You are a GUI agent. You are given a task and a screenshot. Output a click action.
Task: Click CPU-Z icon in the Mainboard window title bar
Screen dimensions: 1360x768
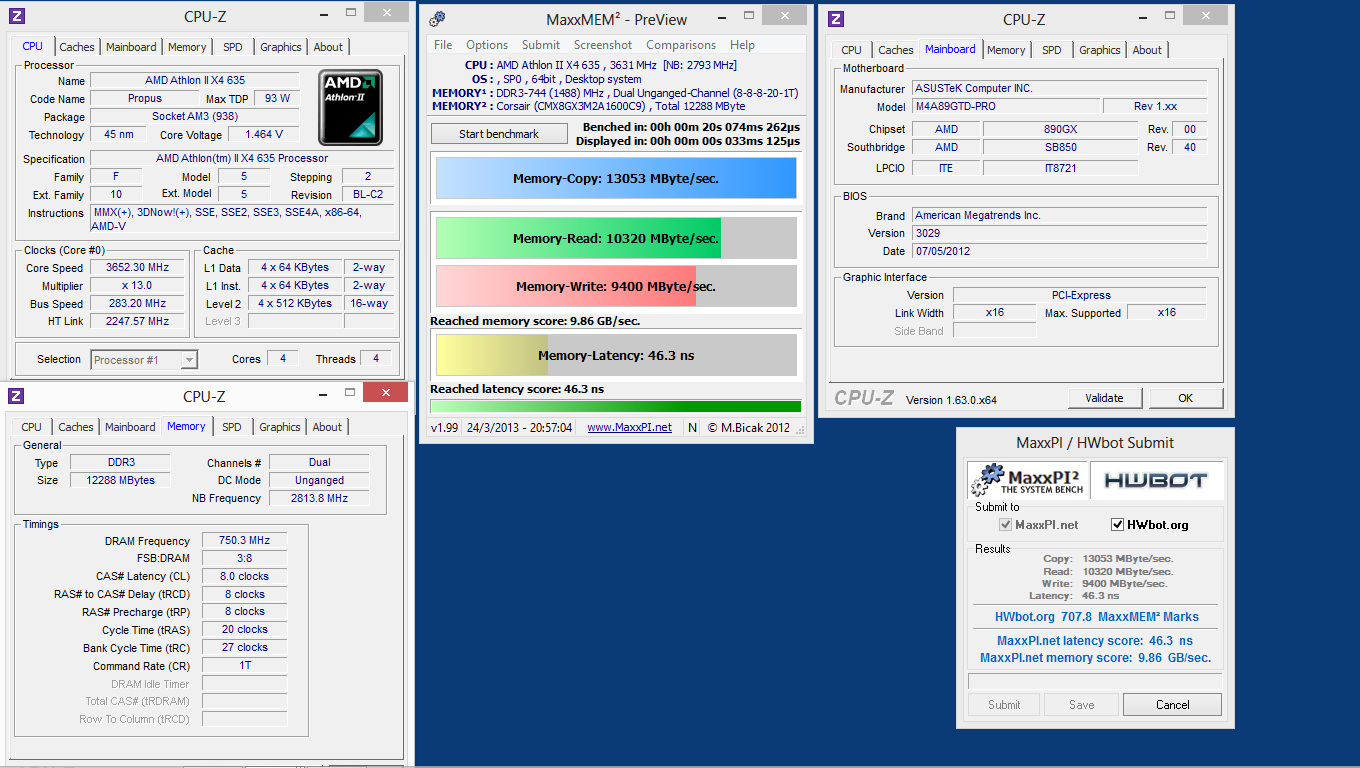point(836,19)
